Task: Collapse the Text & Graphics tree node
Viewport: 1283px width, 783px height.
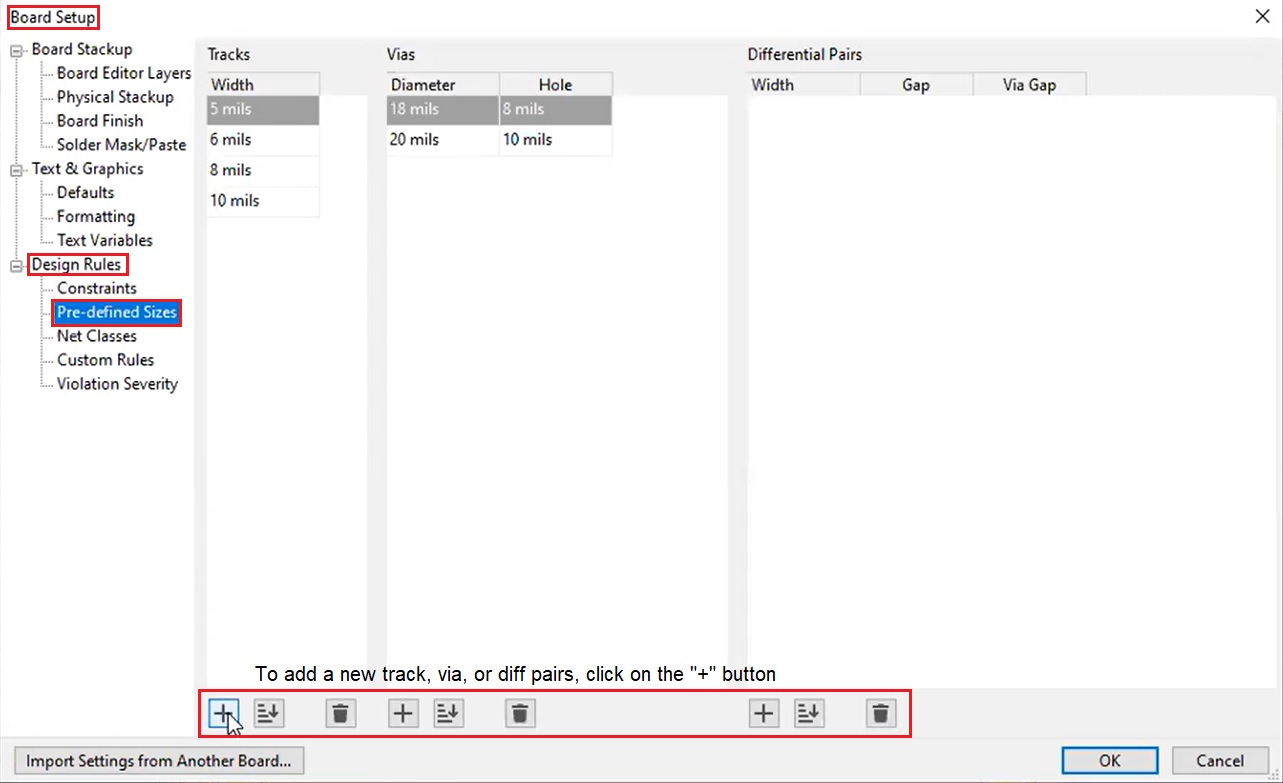Action: [x=16, y=170]
